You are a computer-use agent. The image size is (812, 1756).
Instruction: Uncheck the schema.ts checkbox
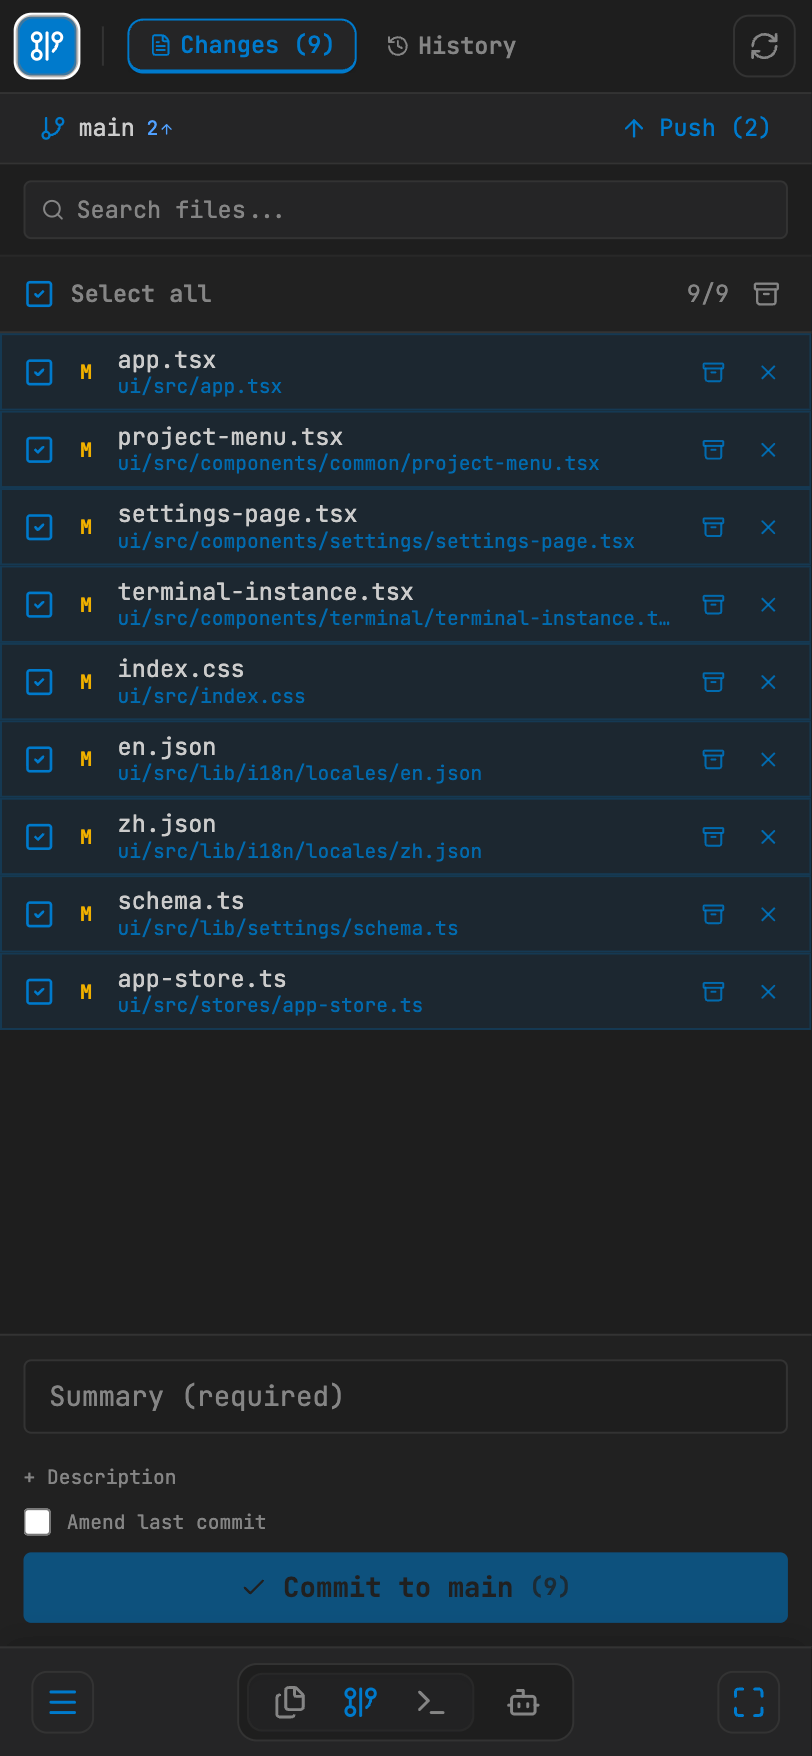click(x=39, y=914)
